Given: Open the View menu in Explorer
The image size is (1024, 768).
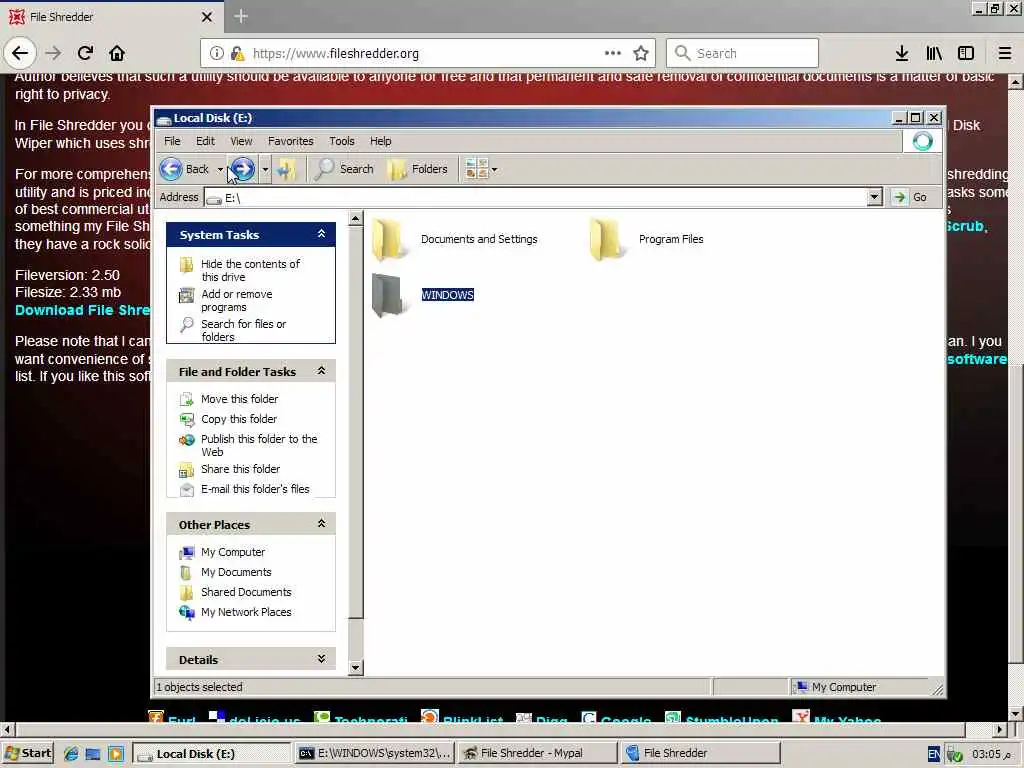Looking at the screenshot, I should point(241,141).
